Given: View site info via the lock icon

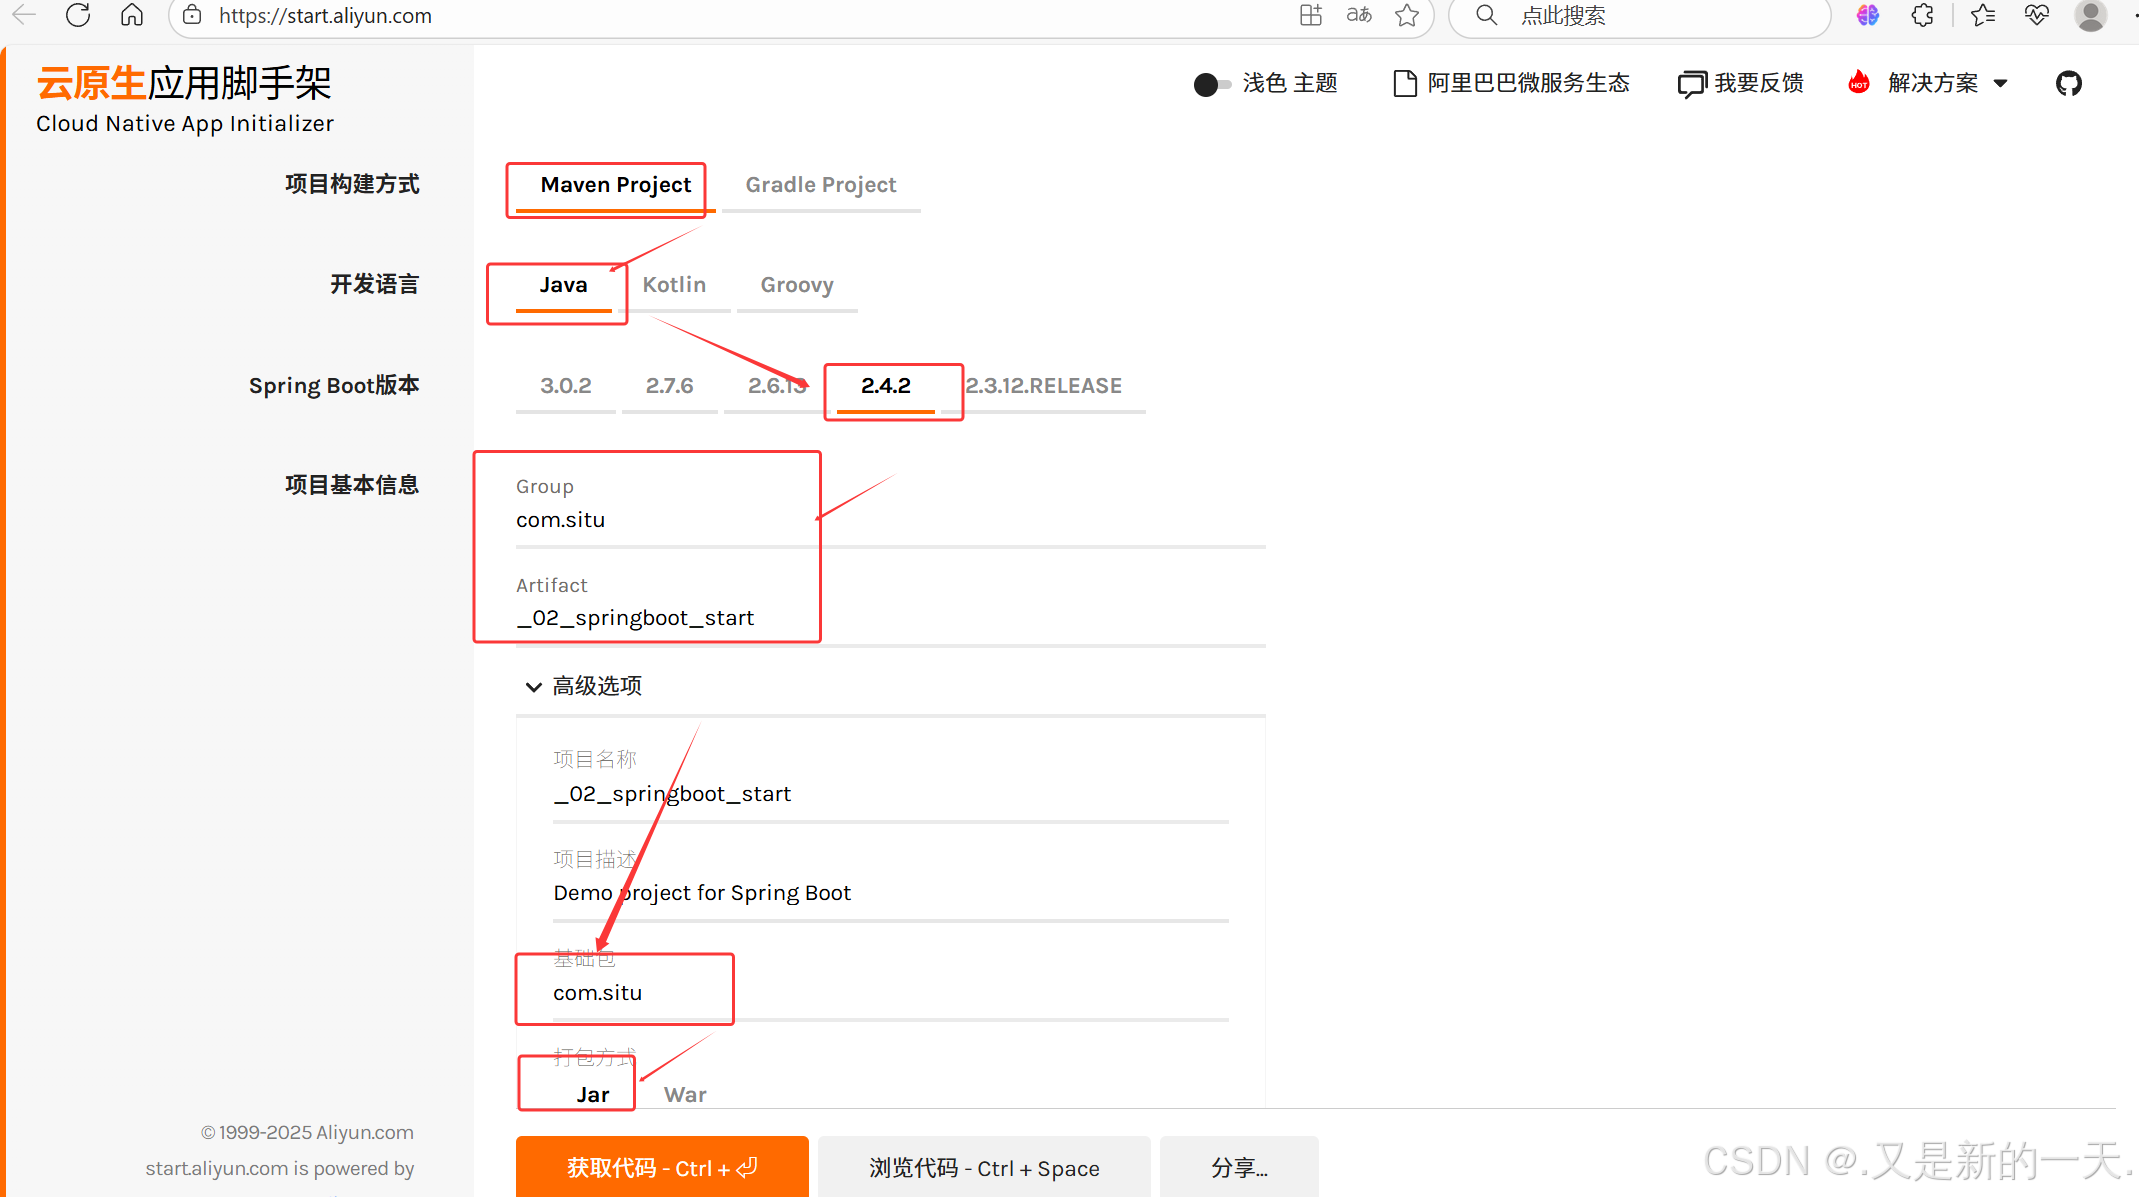Looking at the screenshot, I should (x=192, y=15).
